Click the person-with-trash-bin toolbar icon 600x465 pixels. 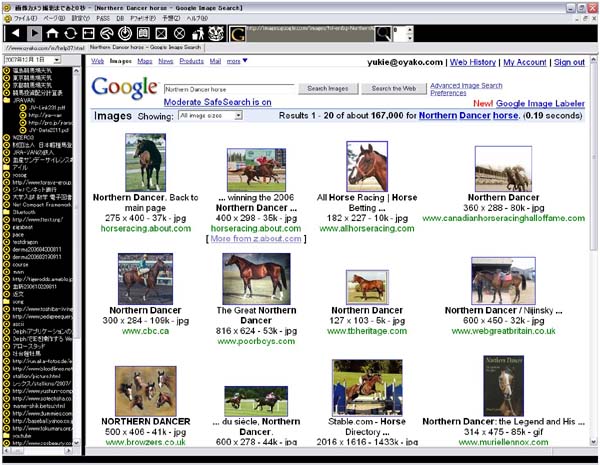tap(198, 33)
